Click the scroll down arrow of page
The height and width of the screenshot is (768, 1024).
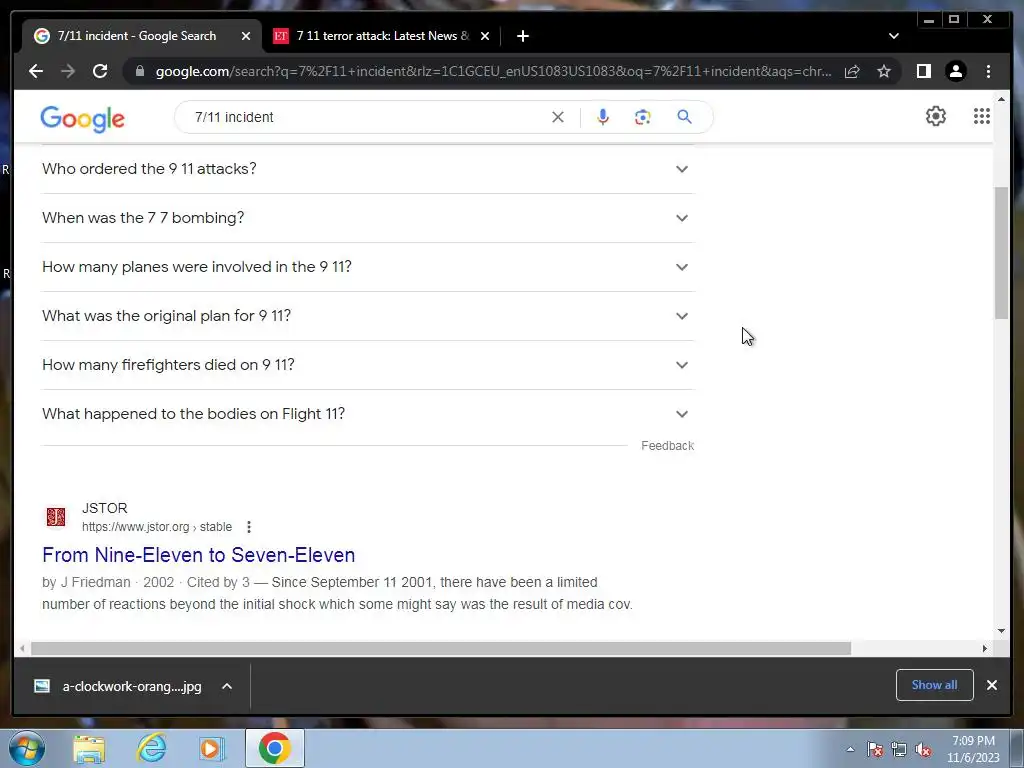click(x=1001, y=631)
